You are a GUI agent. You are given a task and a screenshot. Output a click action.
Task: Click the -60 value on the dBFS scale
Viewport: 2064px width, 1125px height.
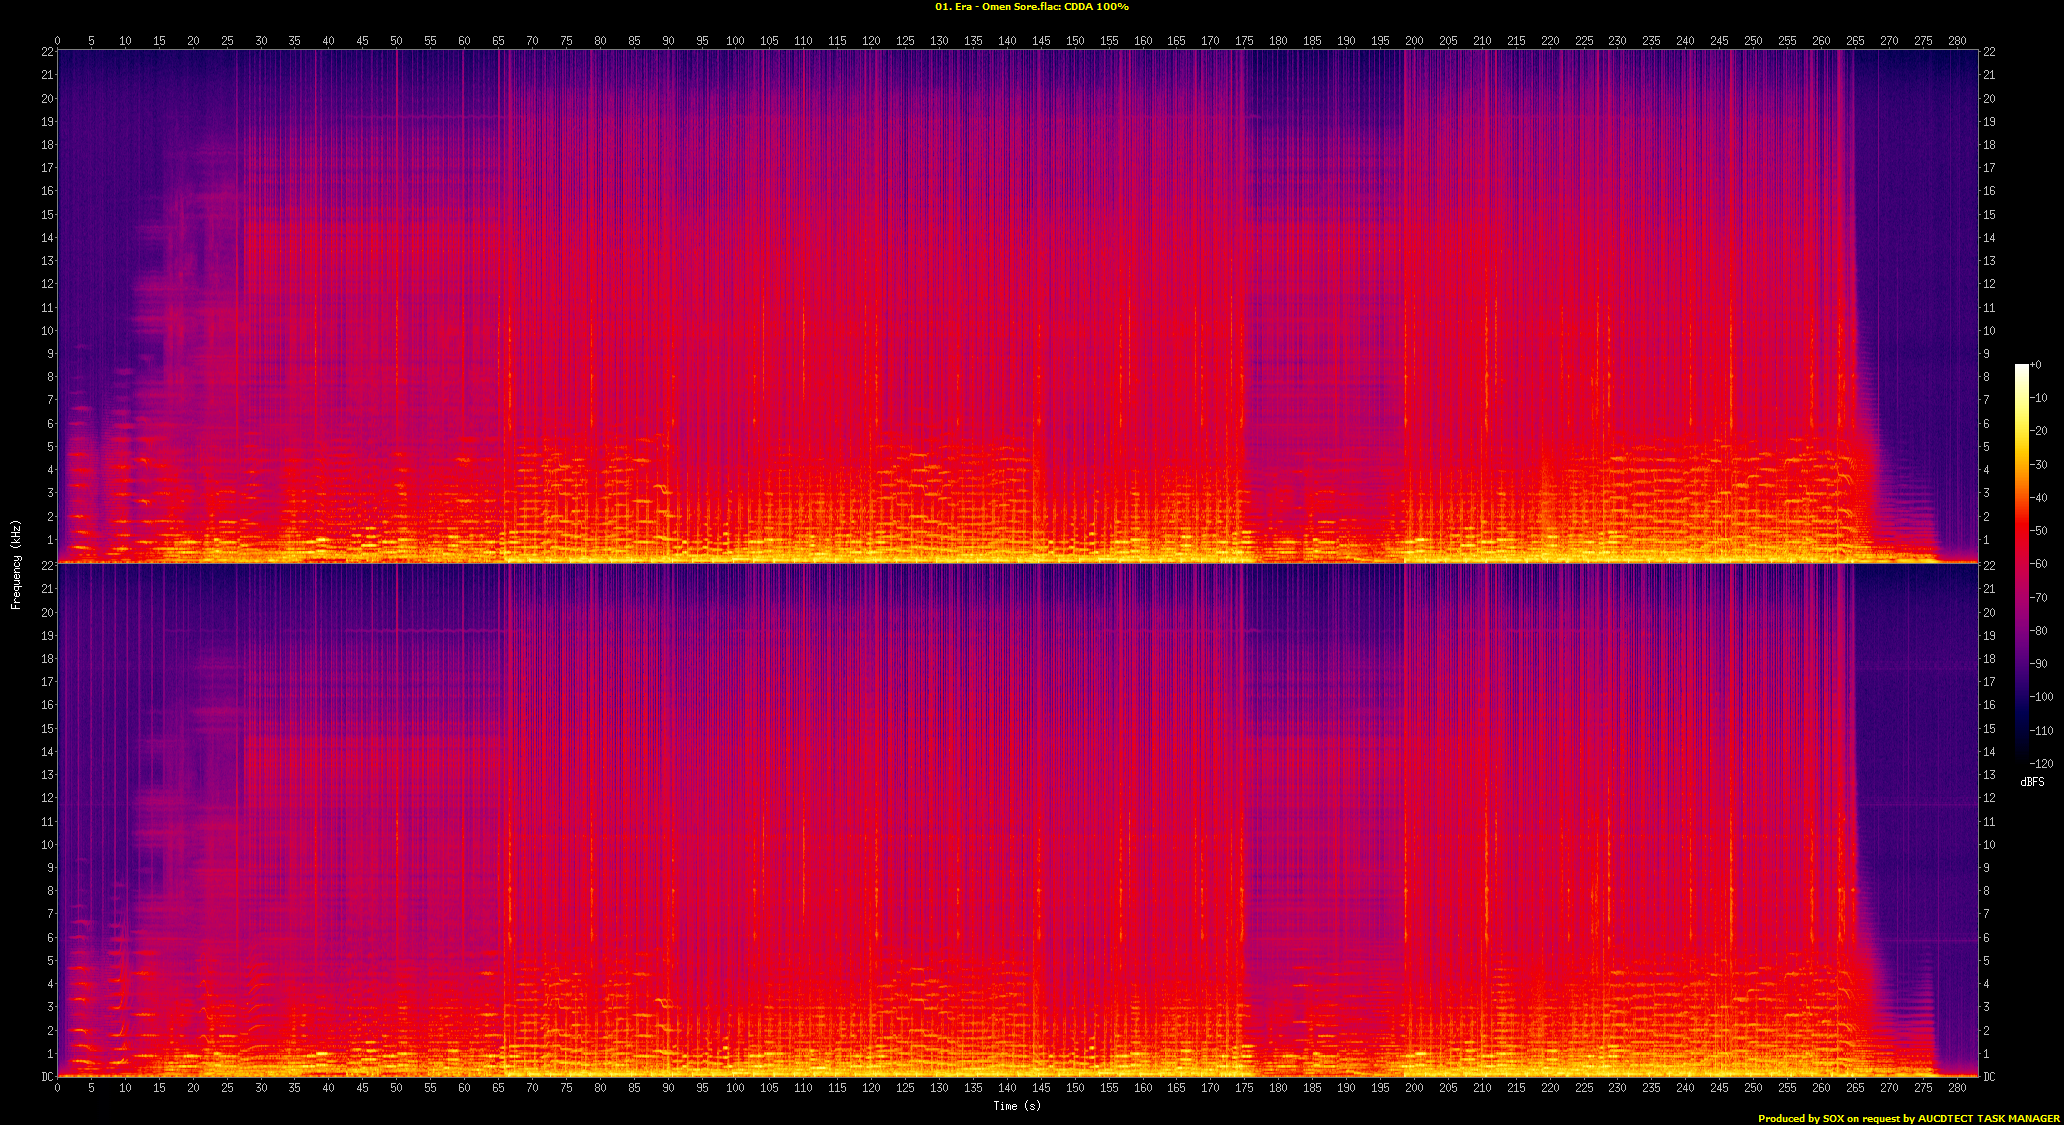[2040, 564]
